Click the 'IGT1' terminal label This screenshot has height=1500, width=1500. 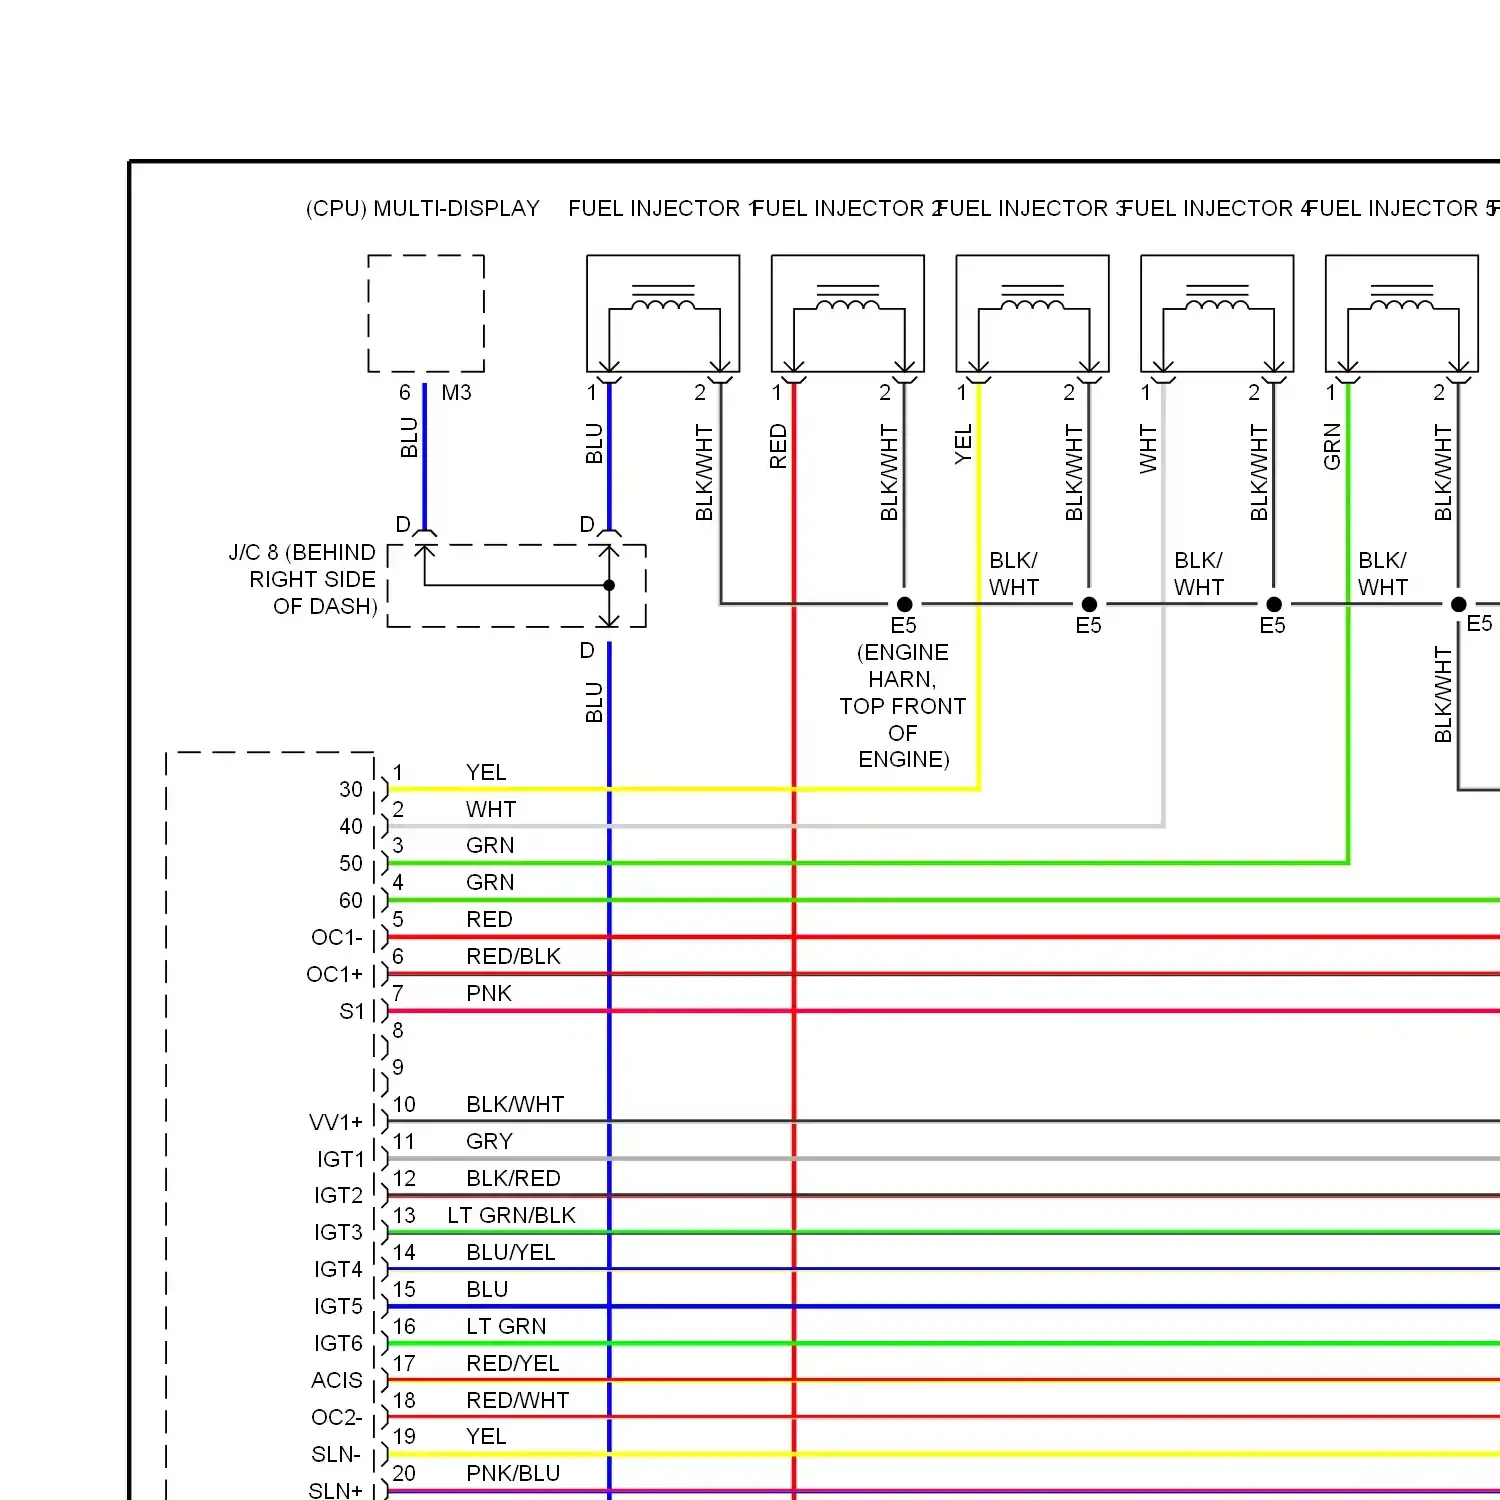[341, 1159]
